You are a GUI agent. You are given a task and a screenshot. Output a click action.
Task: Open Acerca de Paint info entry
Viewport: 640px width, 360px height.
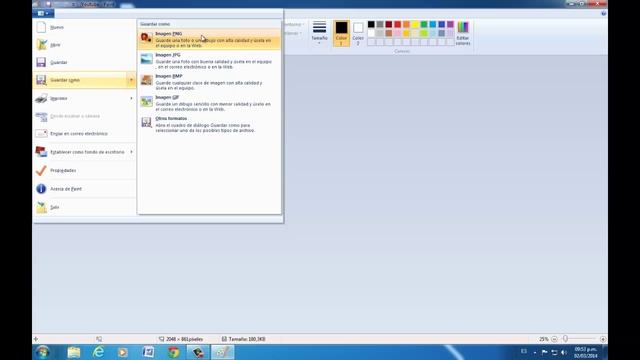(84, 189)
